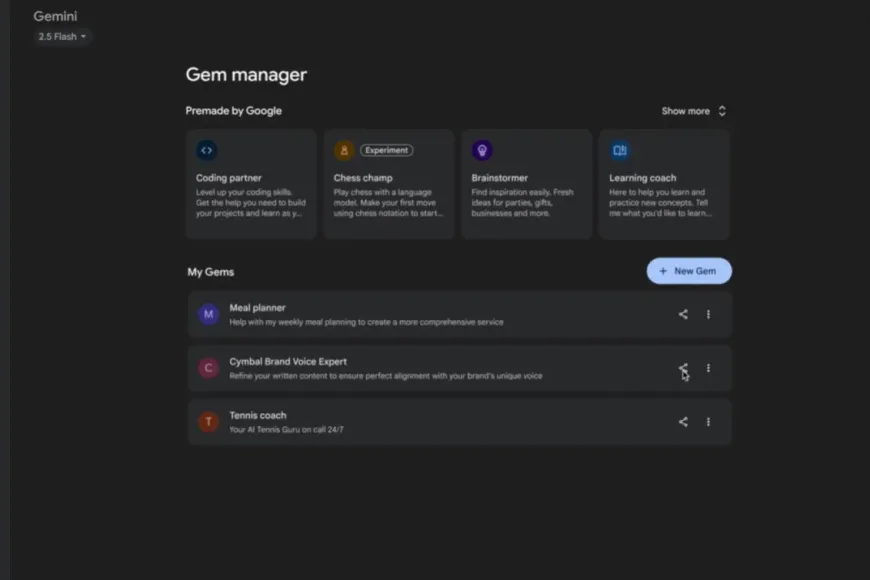Click the Gemini logo text
Screen dimensions: 870x580
pos(55,16)
